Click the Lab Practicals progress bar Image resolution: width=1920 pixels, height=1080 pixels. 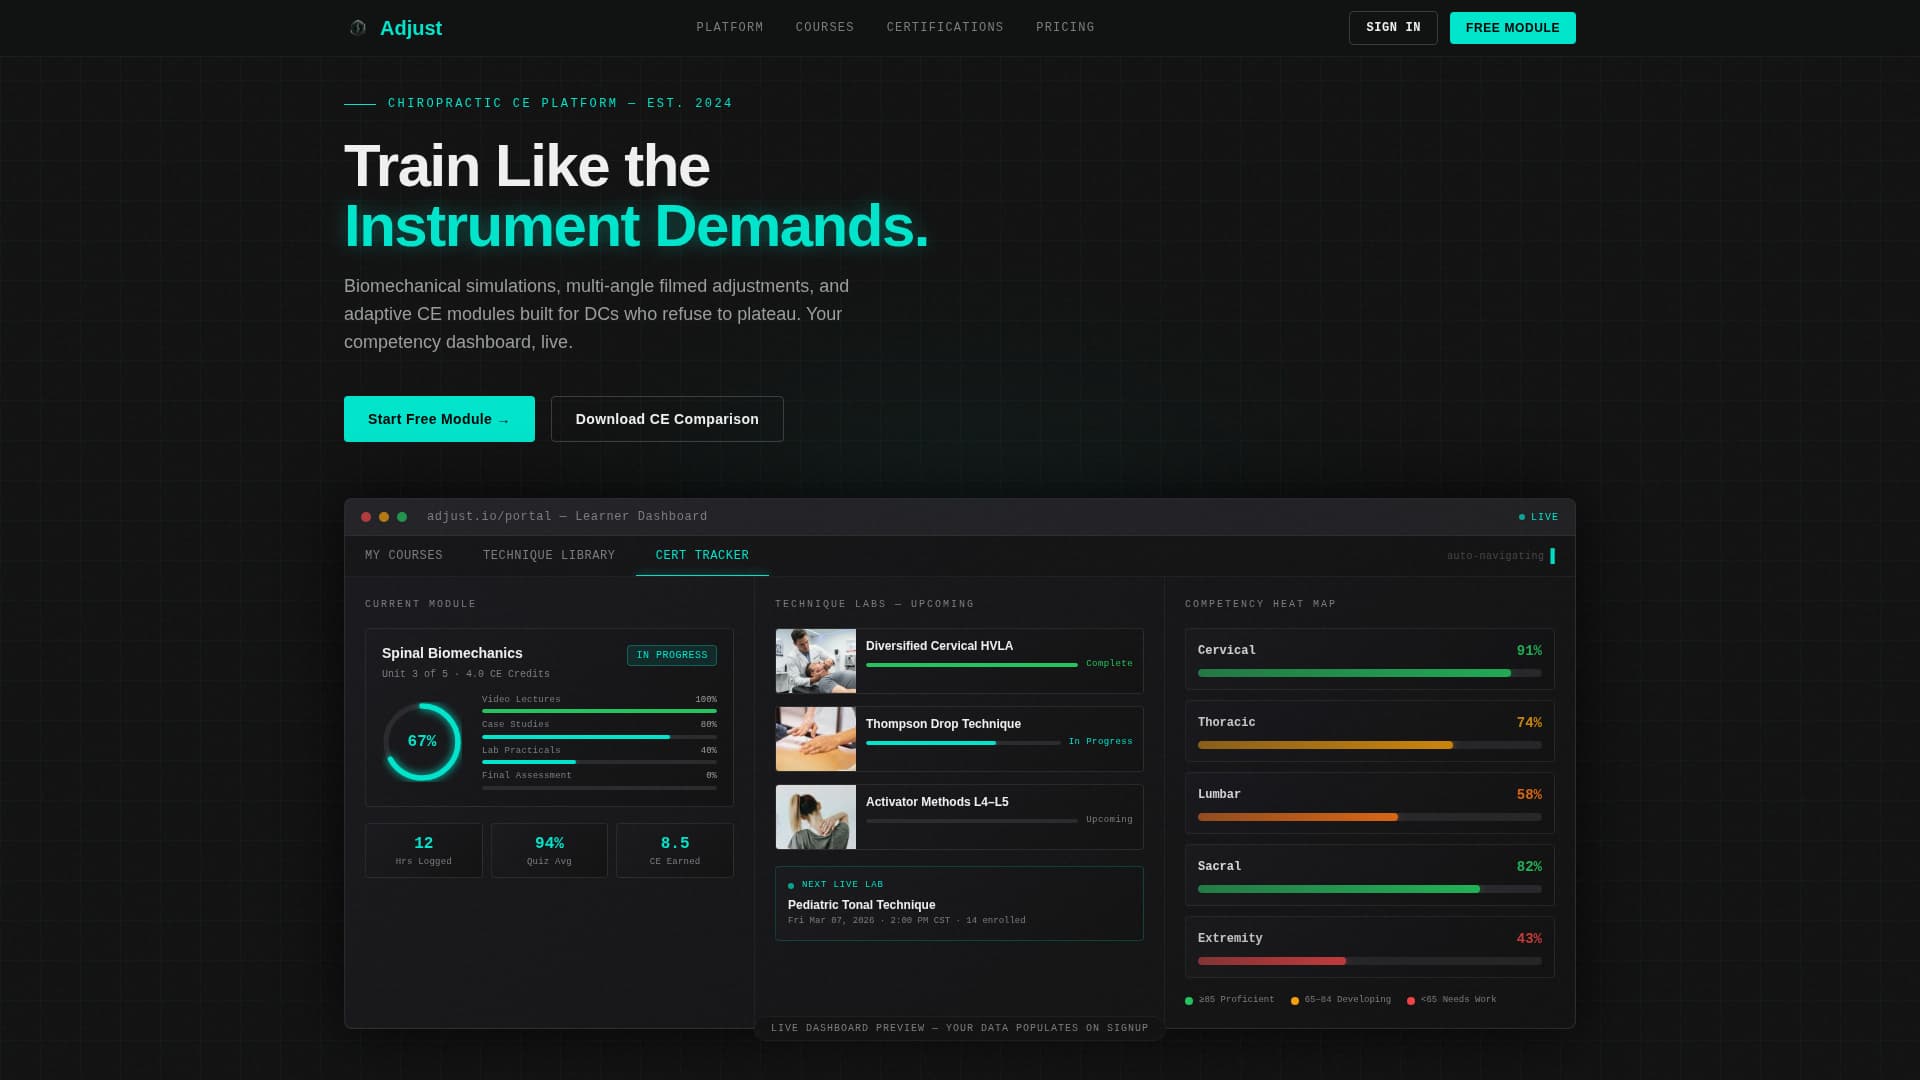[599, 762]
